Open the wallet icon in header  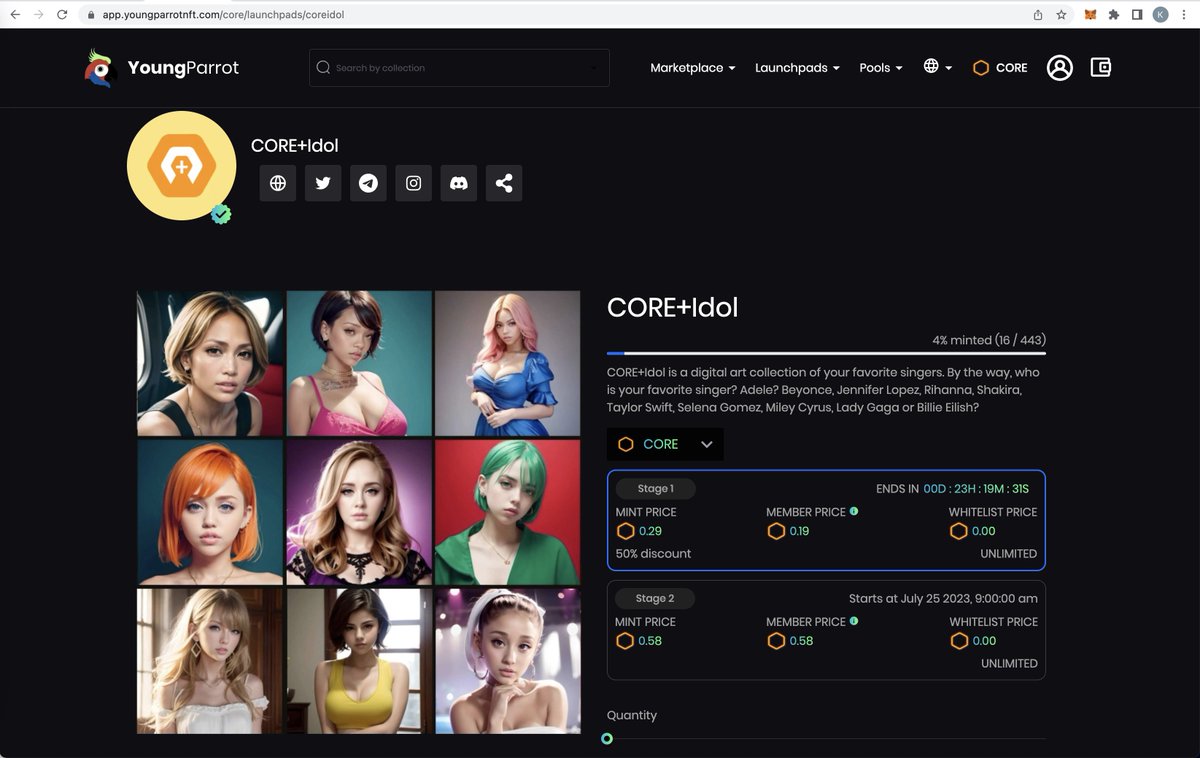coord(1101,68)
